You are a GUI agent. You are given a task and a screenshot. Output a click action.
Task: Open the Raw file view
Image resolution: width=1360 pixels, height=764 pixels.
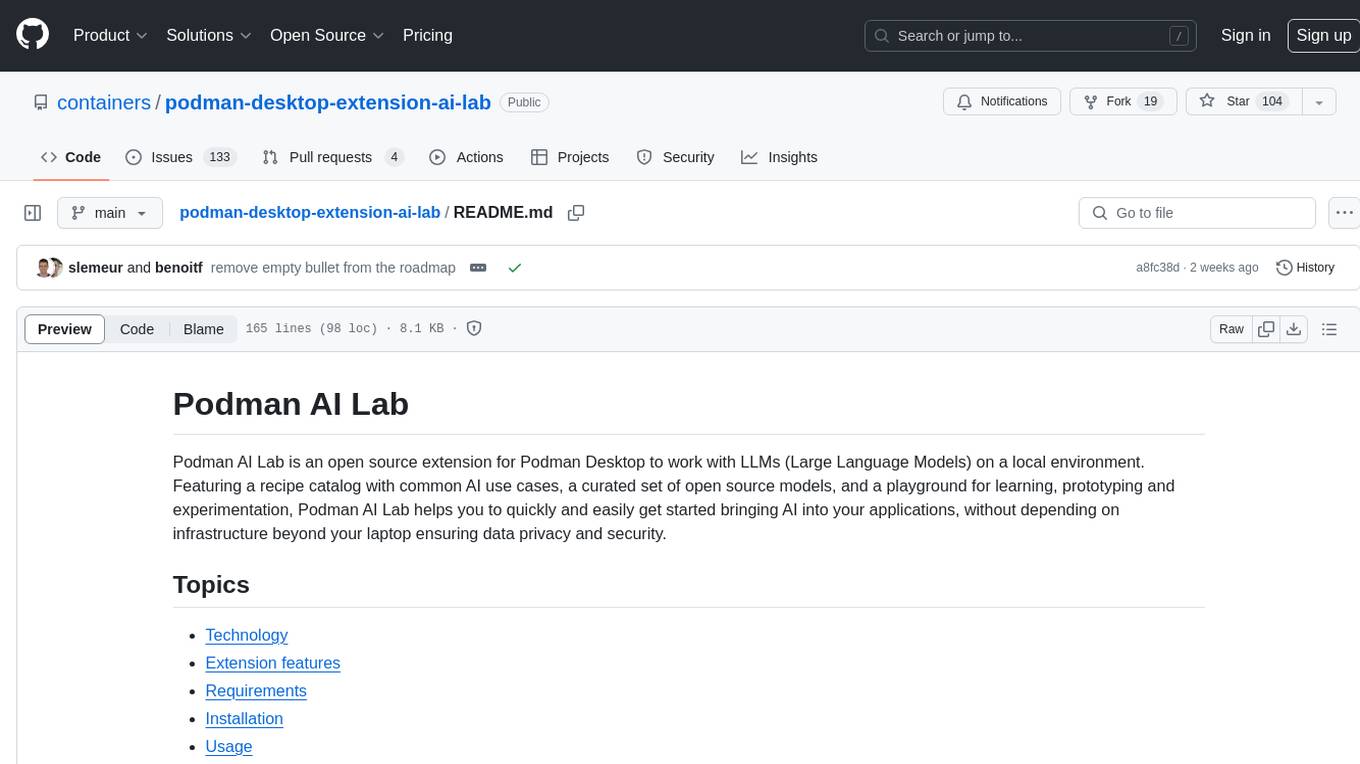tap(1231, 329)
